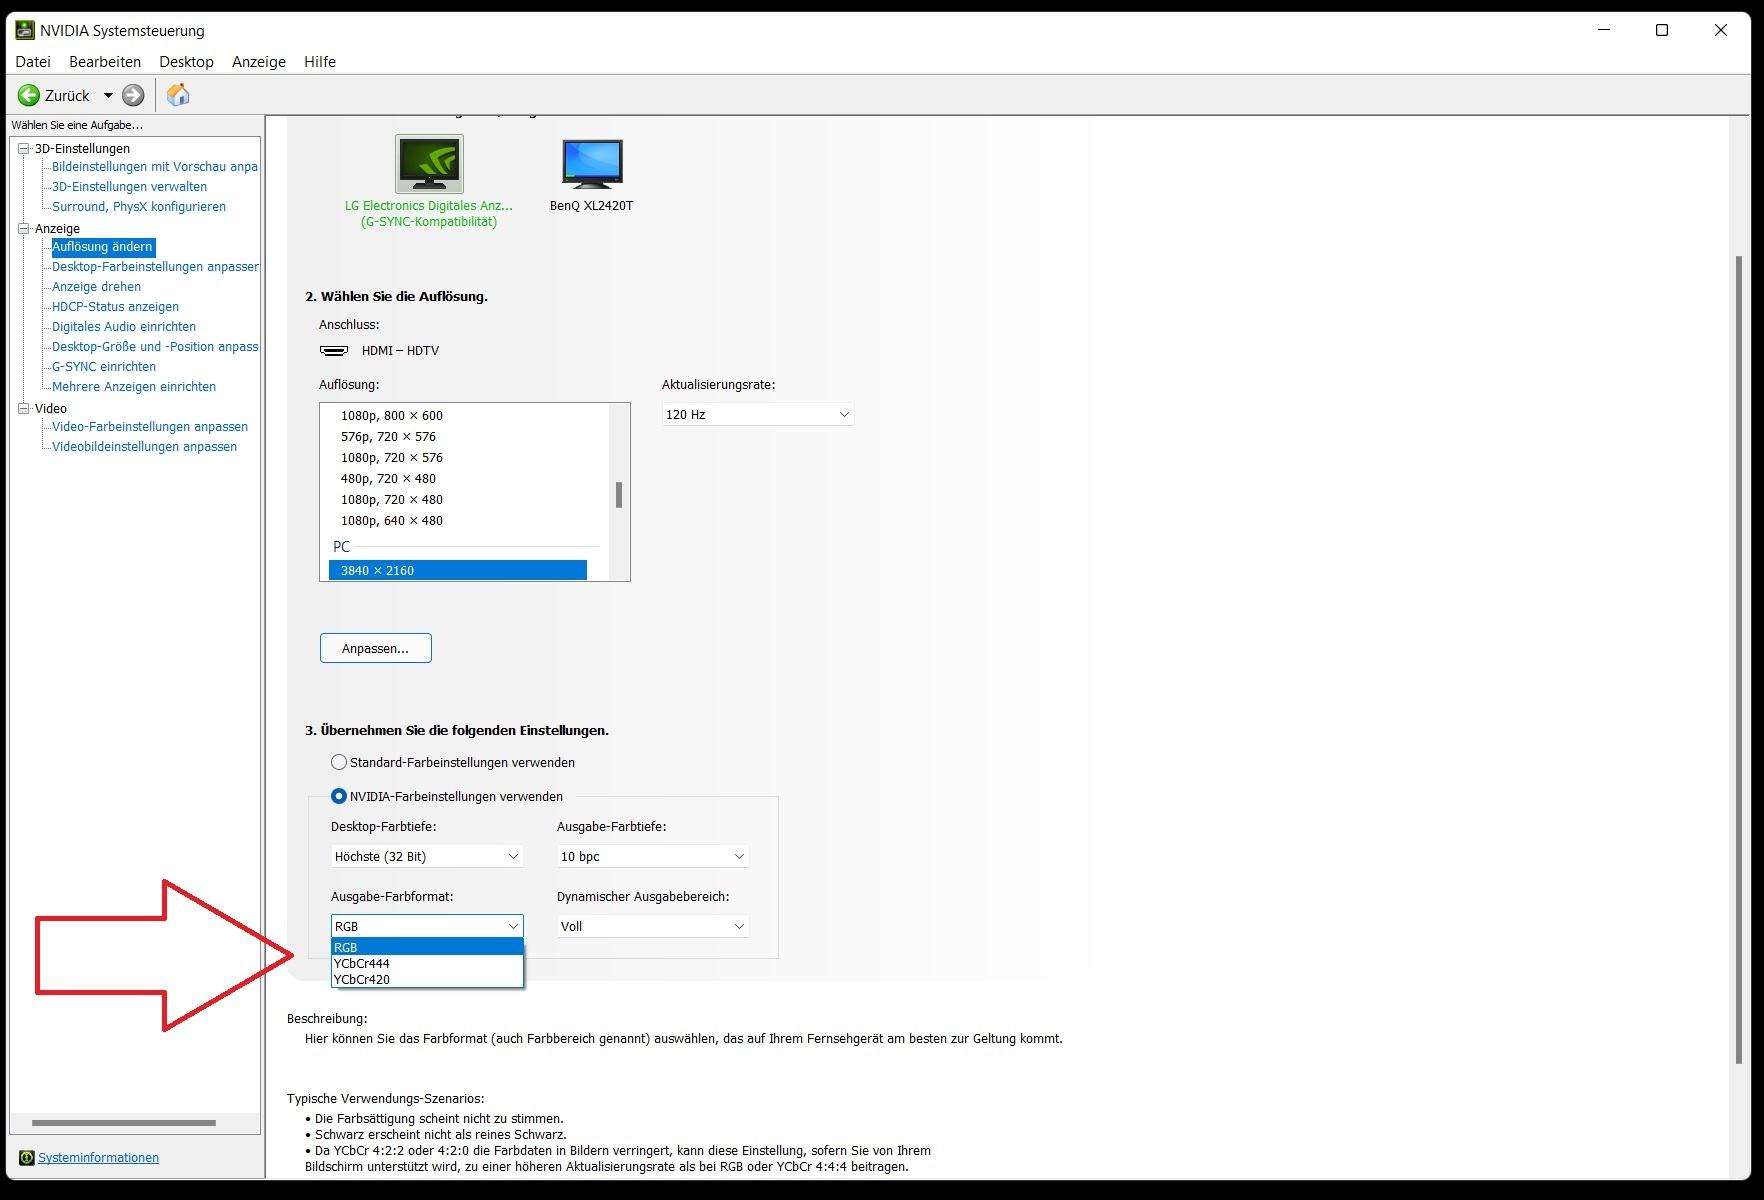Open the Zurück history dropdown arrow
This screenshot has width=1764, height=1200.
(x=108, y=96)
